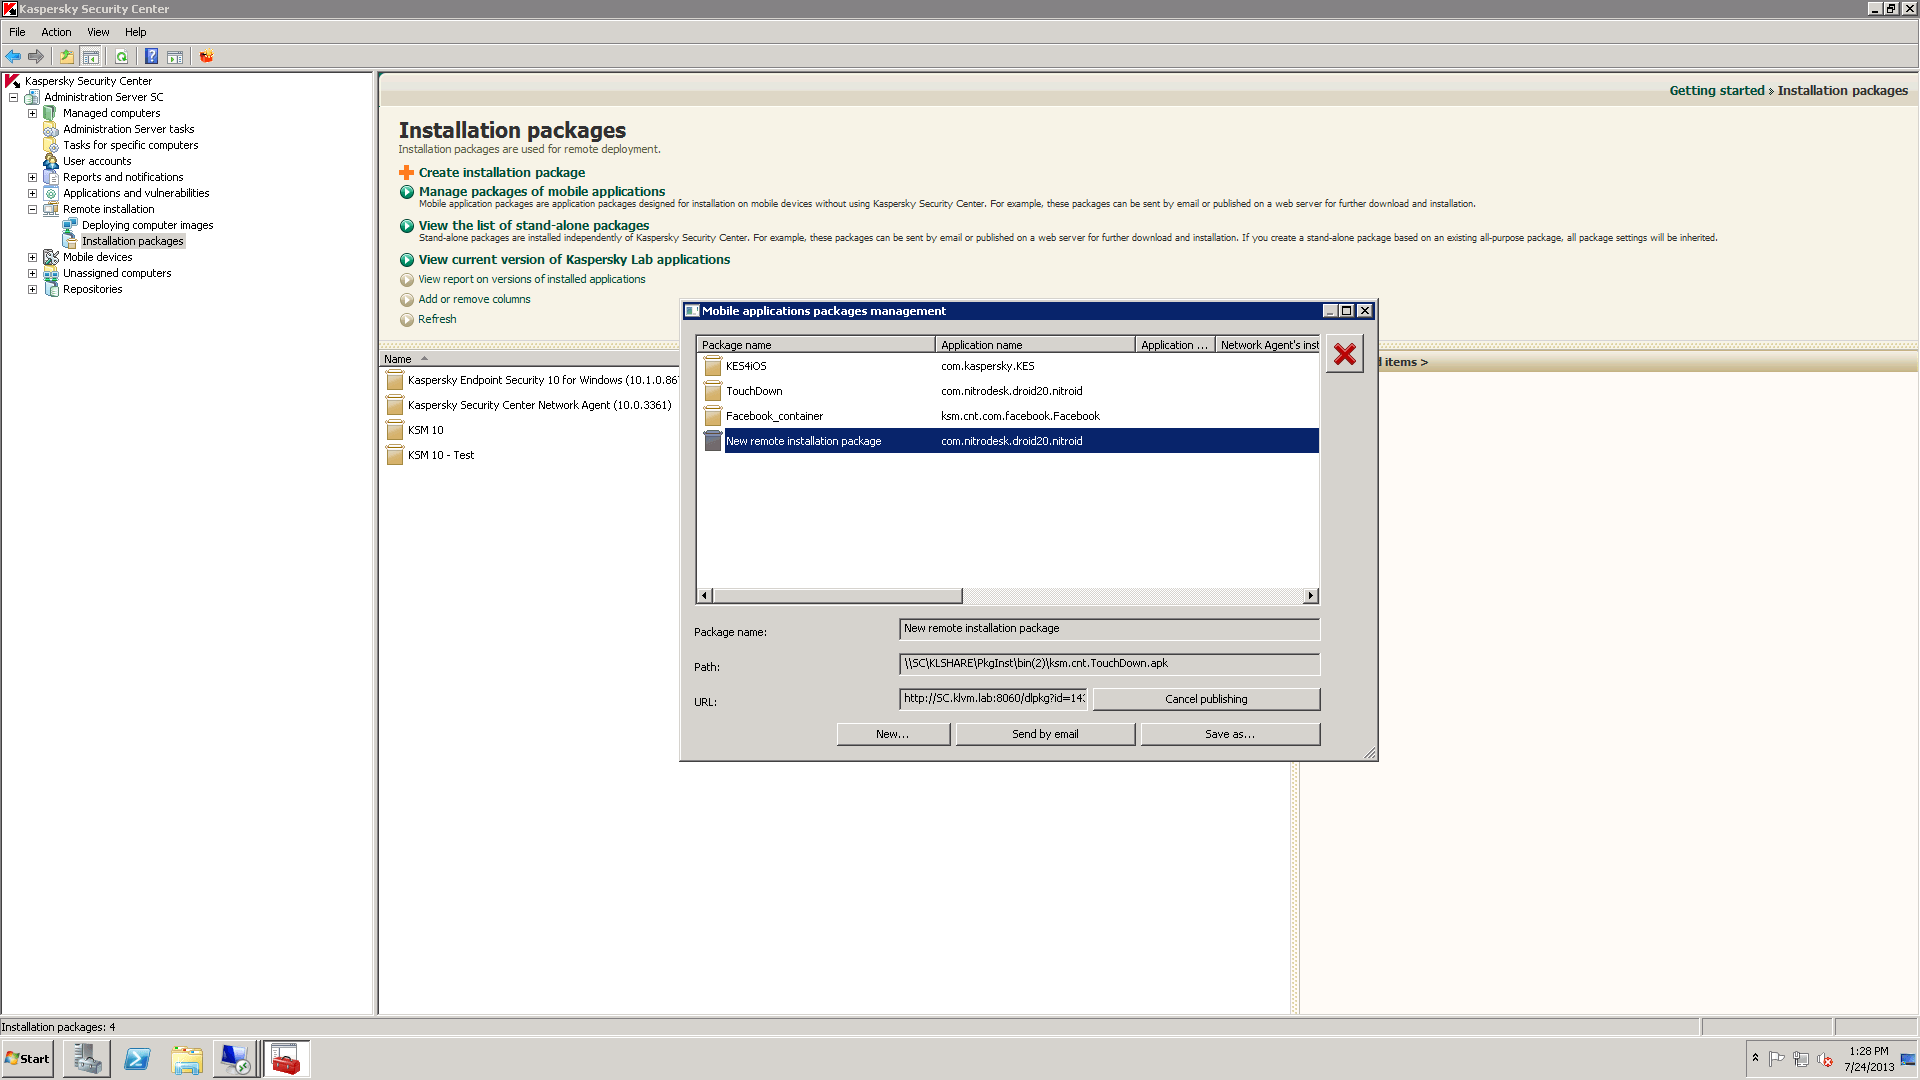Screen dimensions: 1920x1080
Task: Click the green arrow icon for stand-alone packages
Action: coord(407,226)
